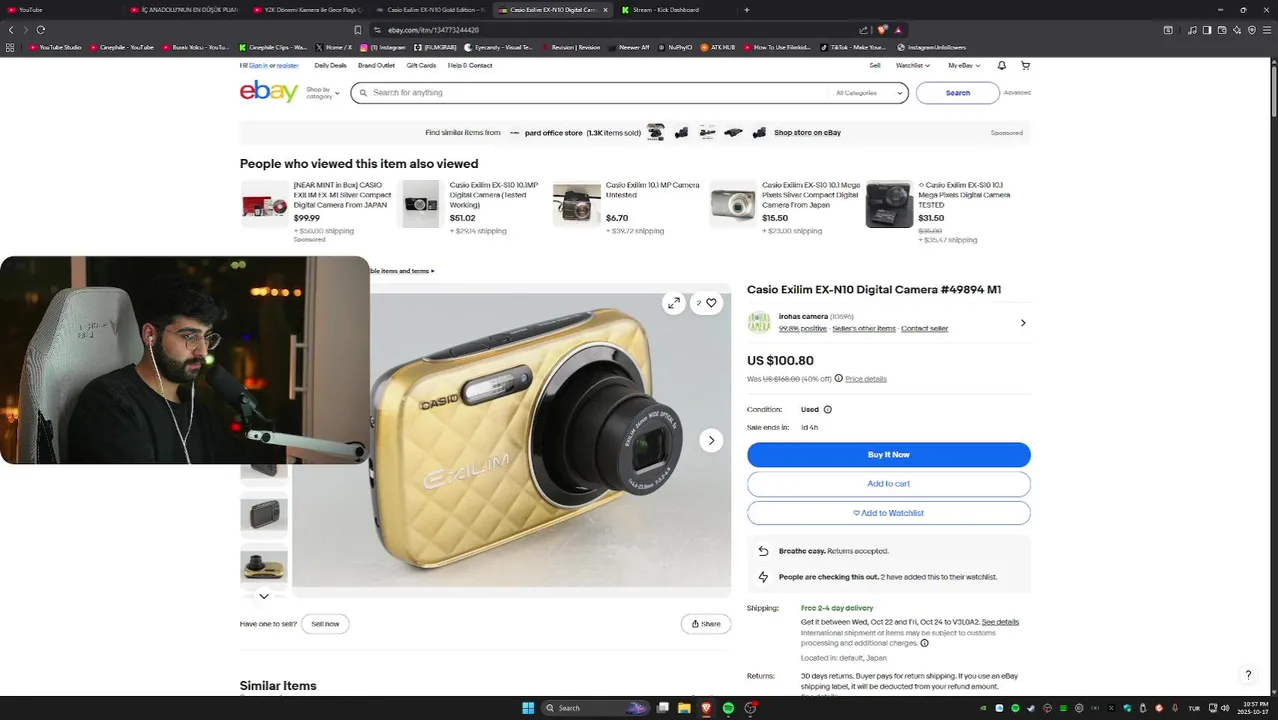Open a new browser tab
Image resolution: width=1278 pixels, height=720 pixels.
(746, 10)
